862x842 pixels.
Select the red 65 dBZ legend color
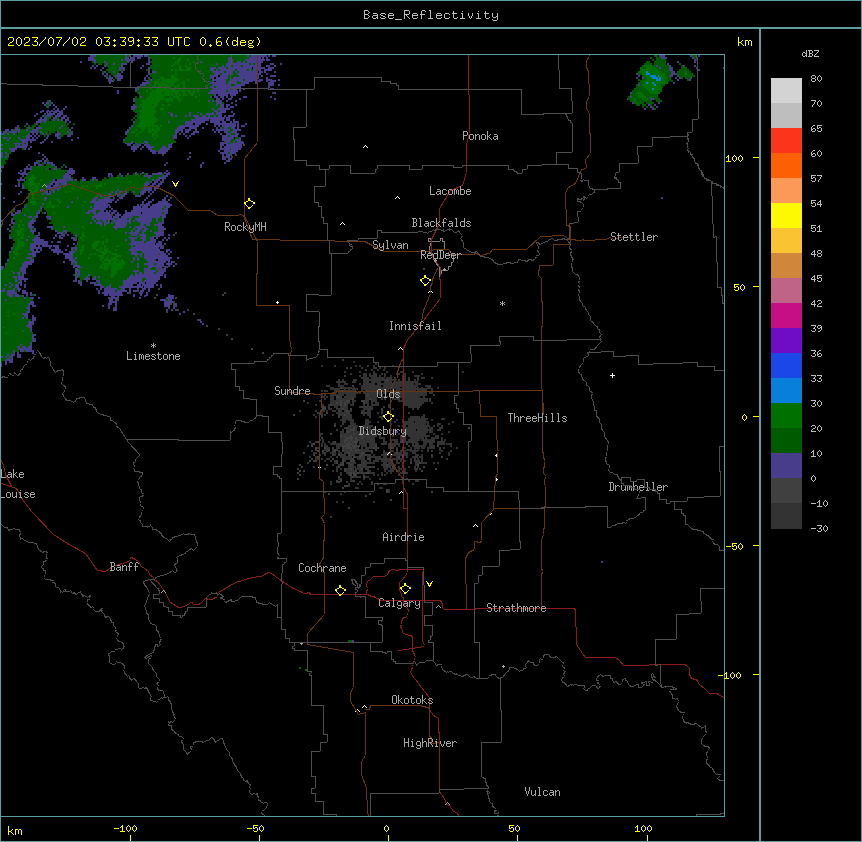point(786,141)
